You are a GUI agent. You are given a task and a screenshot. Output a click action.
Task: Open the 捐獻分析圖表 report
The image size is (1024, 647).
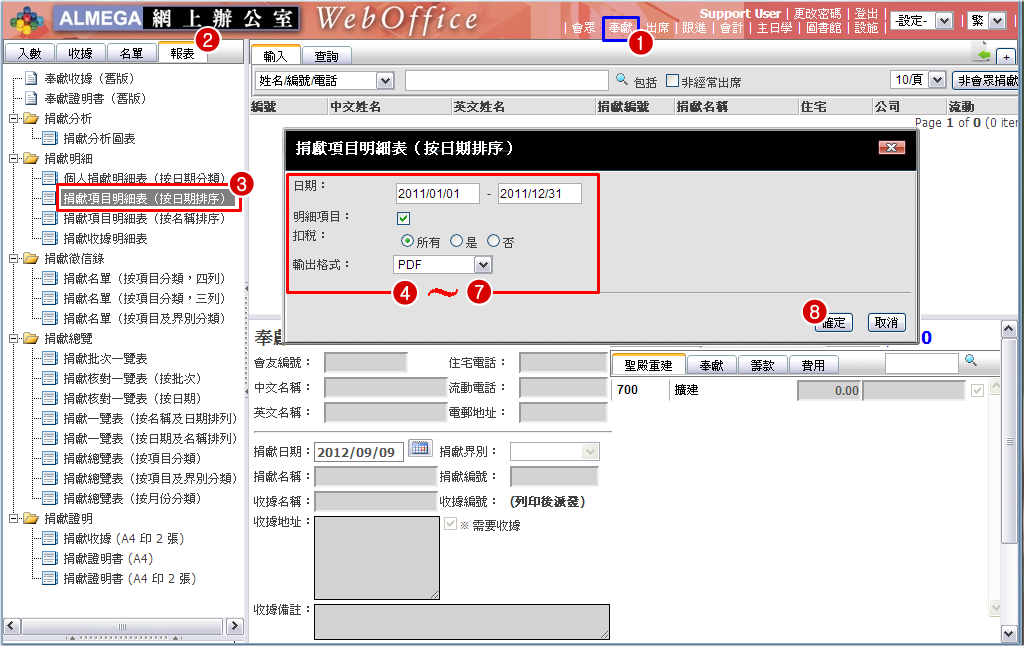point(99,138)
